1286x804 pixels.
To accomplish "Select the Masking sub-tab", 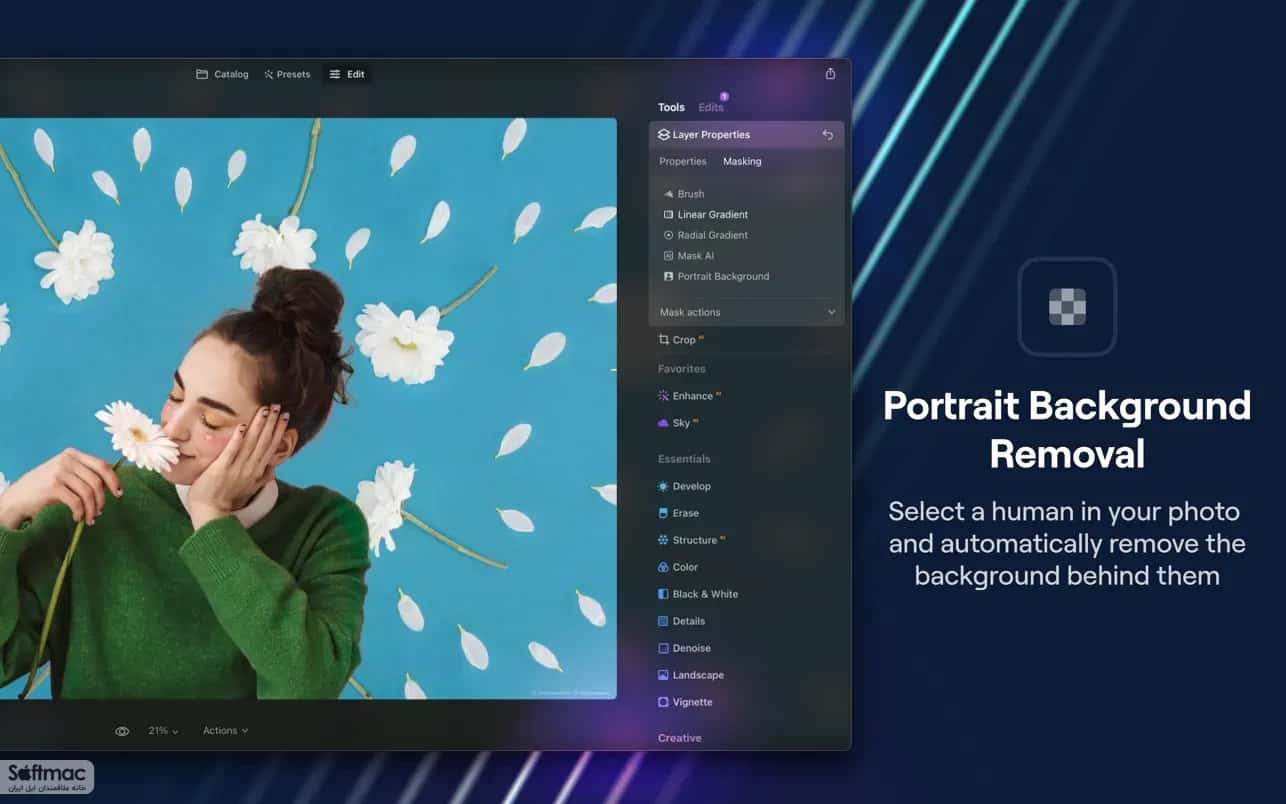I will pos(742,161).
